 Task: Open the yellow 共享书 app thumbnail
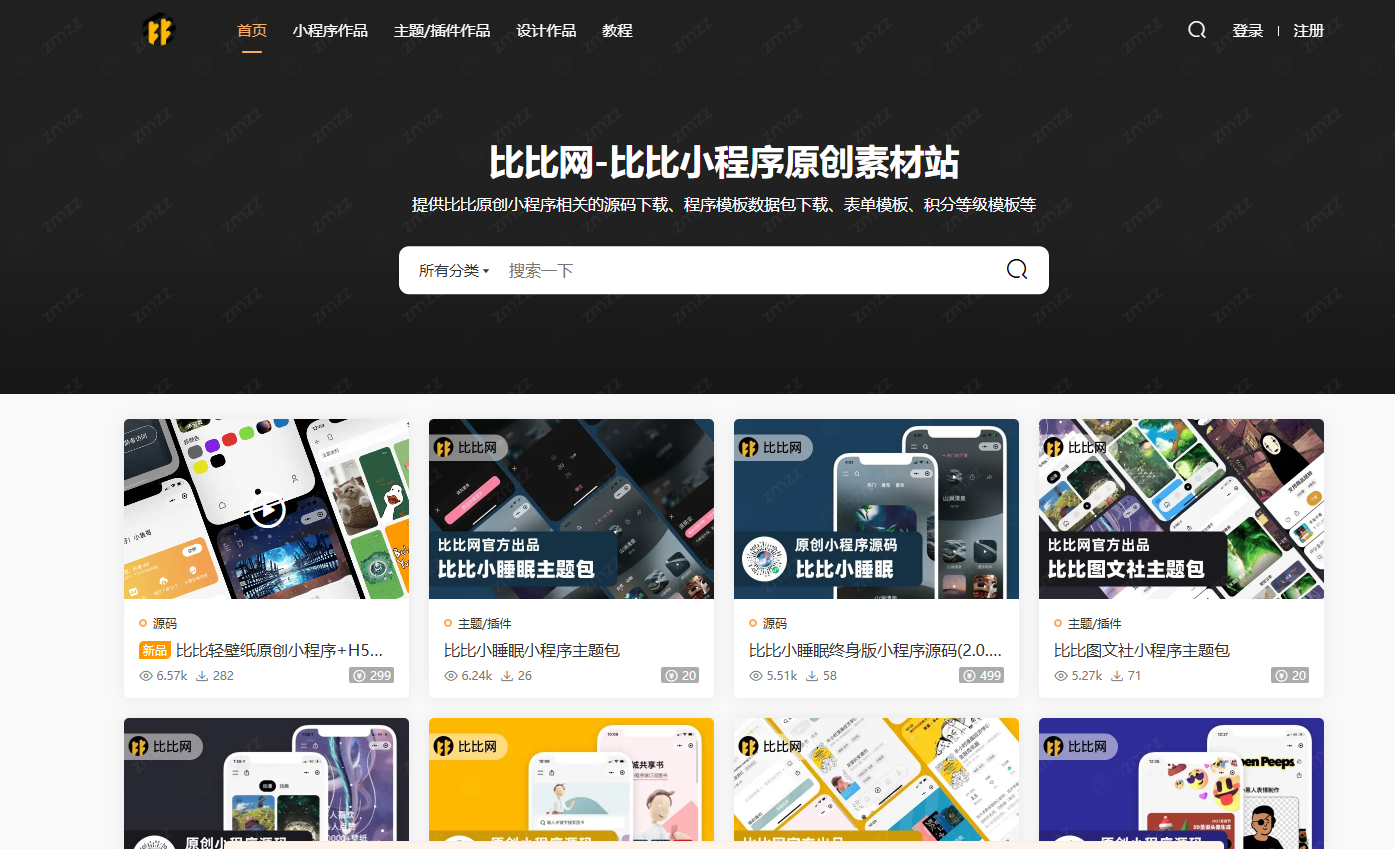coord(571,783)
